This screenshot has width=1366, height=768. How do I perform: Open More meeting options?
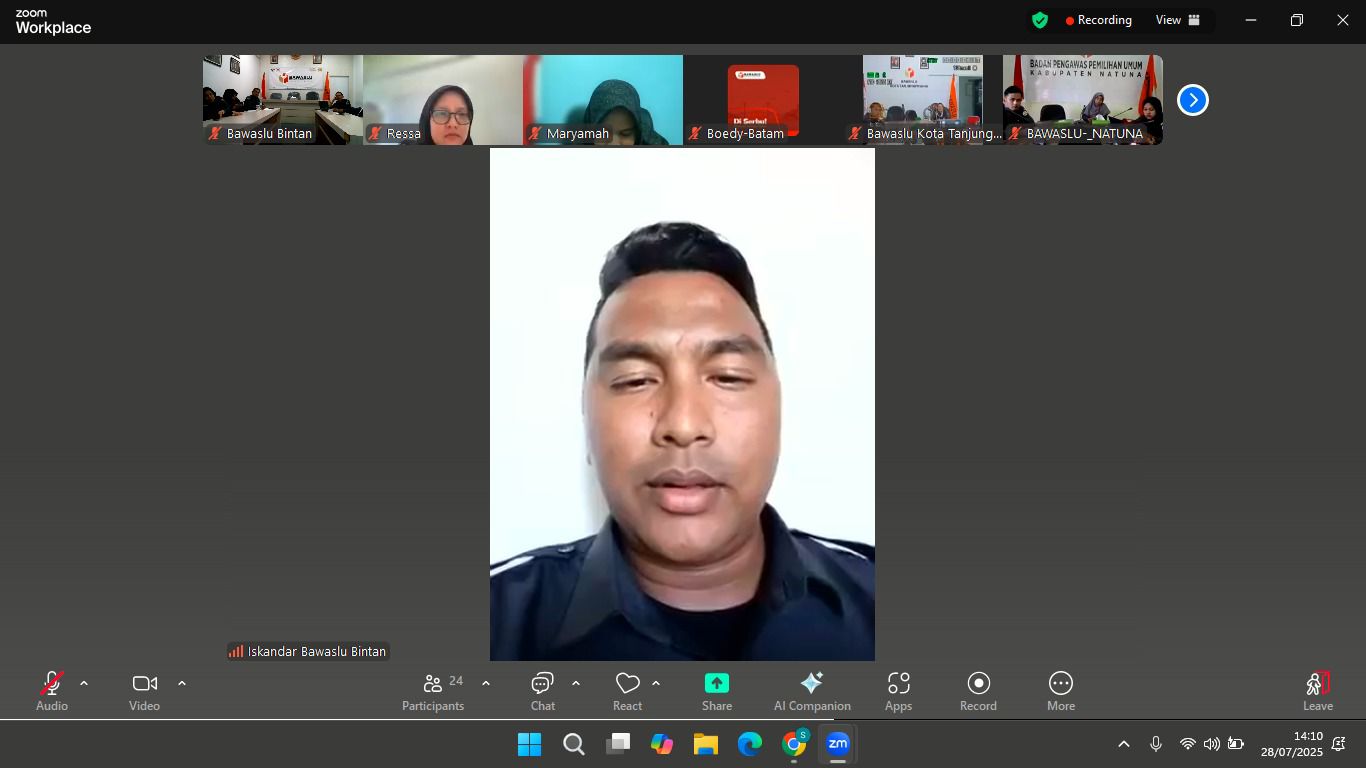[x=1060, y=690]
